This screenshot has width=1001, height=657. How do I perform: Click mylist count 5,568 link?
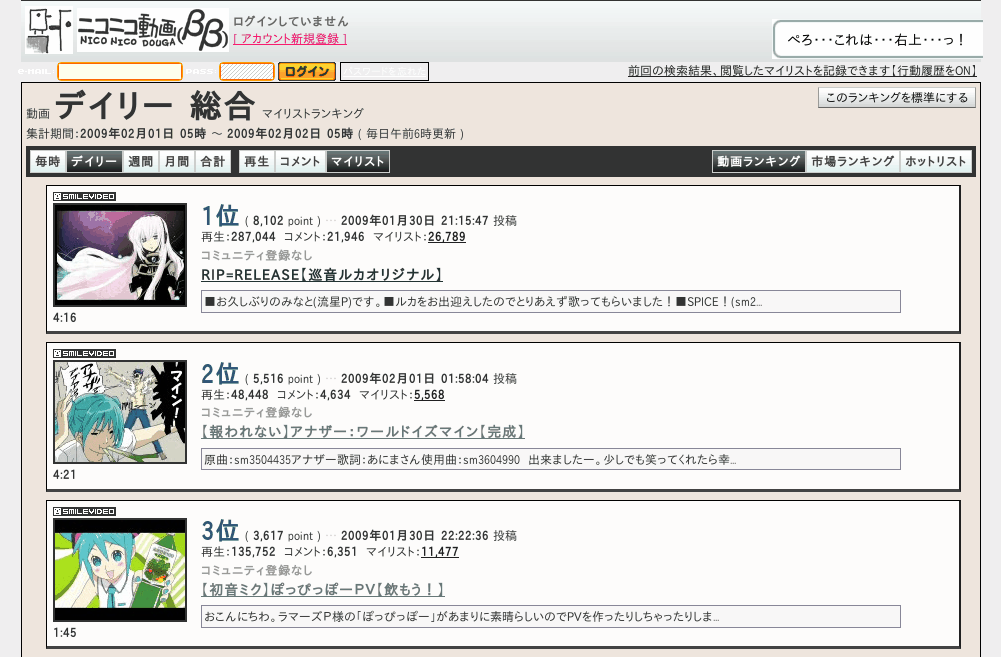[x=429, y=395]
